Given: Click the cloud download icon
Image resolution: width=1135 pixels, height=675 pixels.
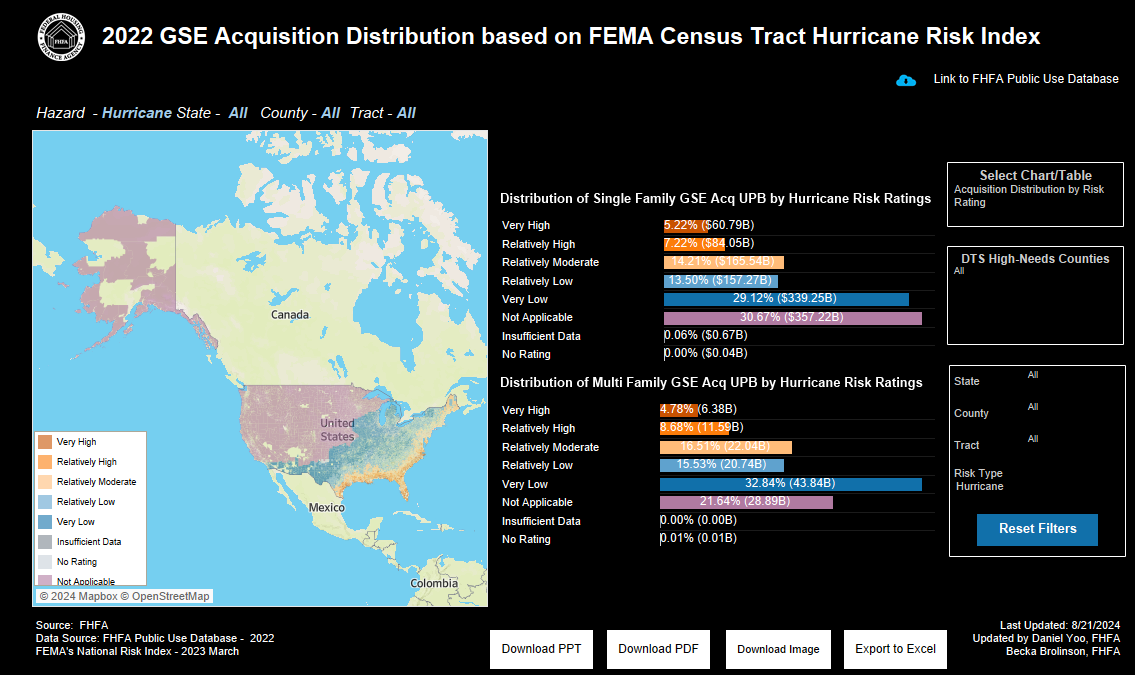Looking at the screenshot, I should point(906,80).
